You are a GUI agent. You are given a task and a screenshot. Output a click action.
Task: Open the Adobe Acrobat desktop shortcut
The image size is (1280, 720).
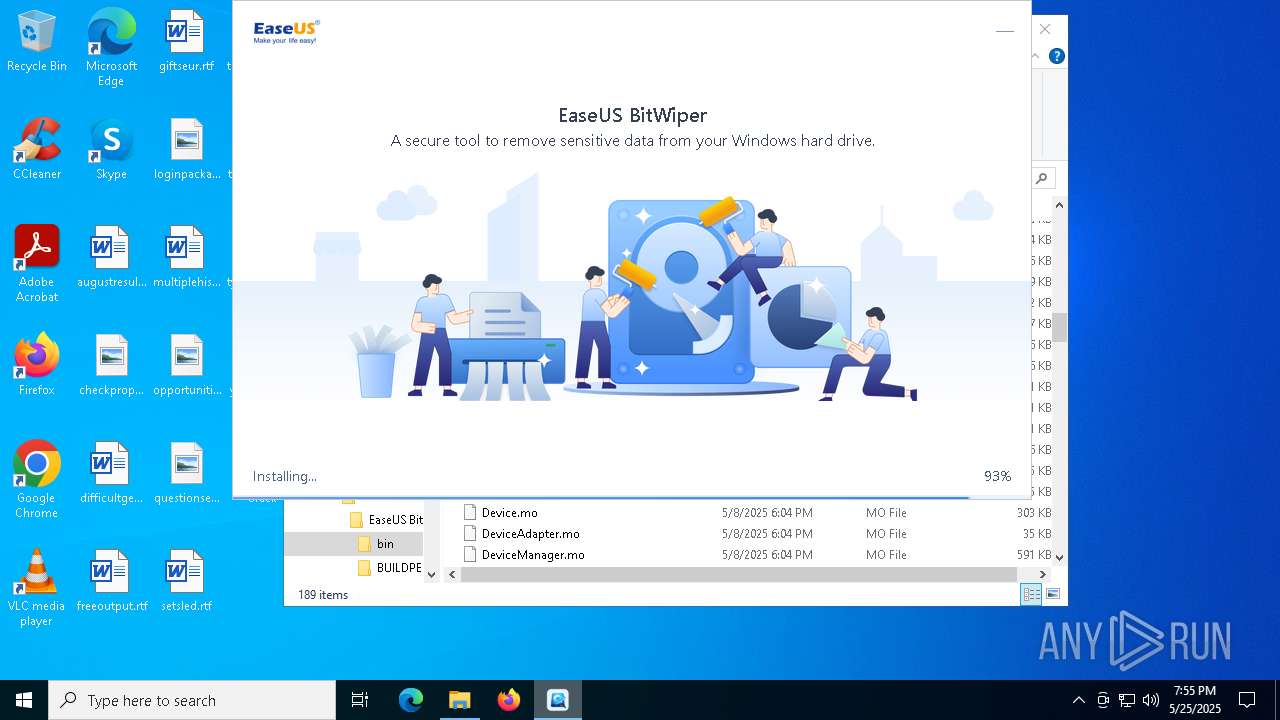(37, 264)
